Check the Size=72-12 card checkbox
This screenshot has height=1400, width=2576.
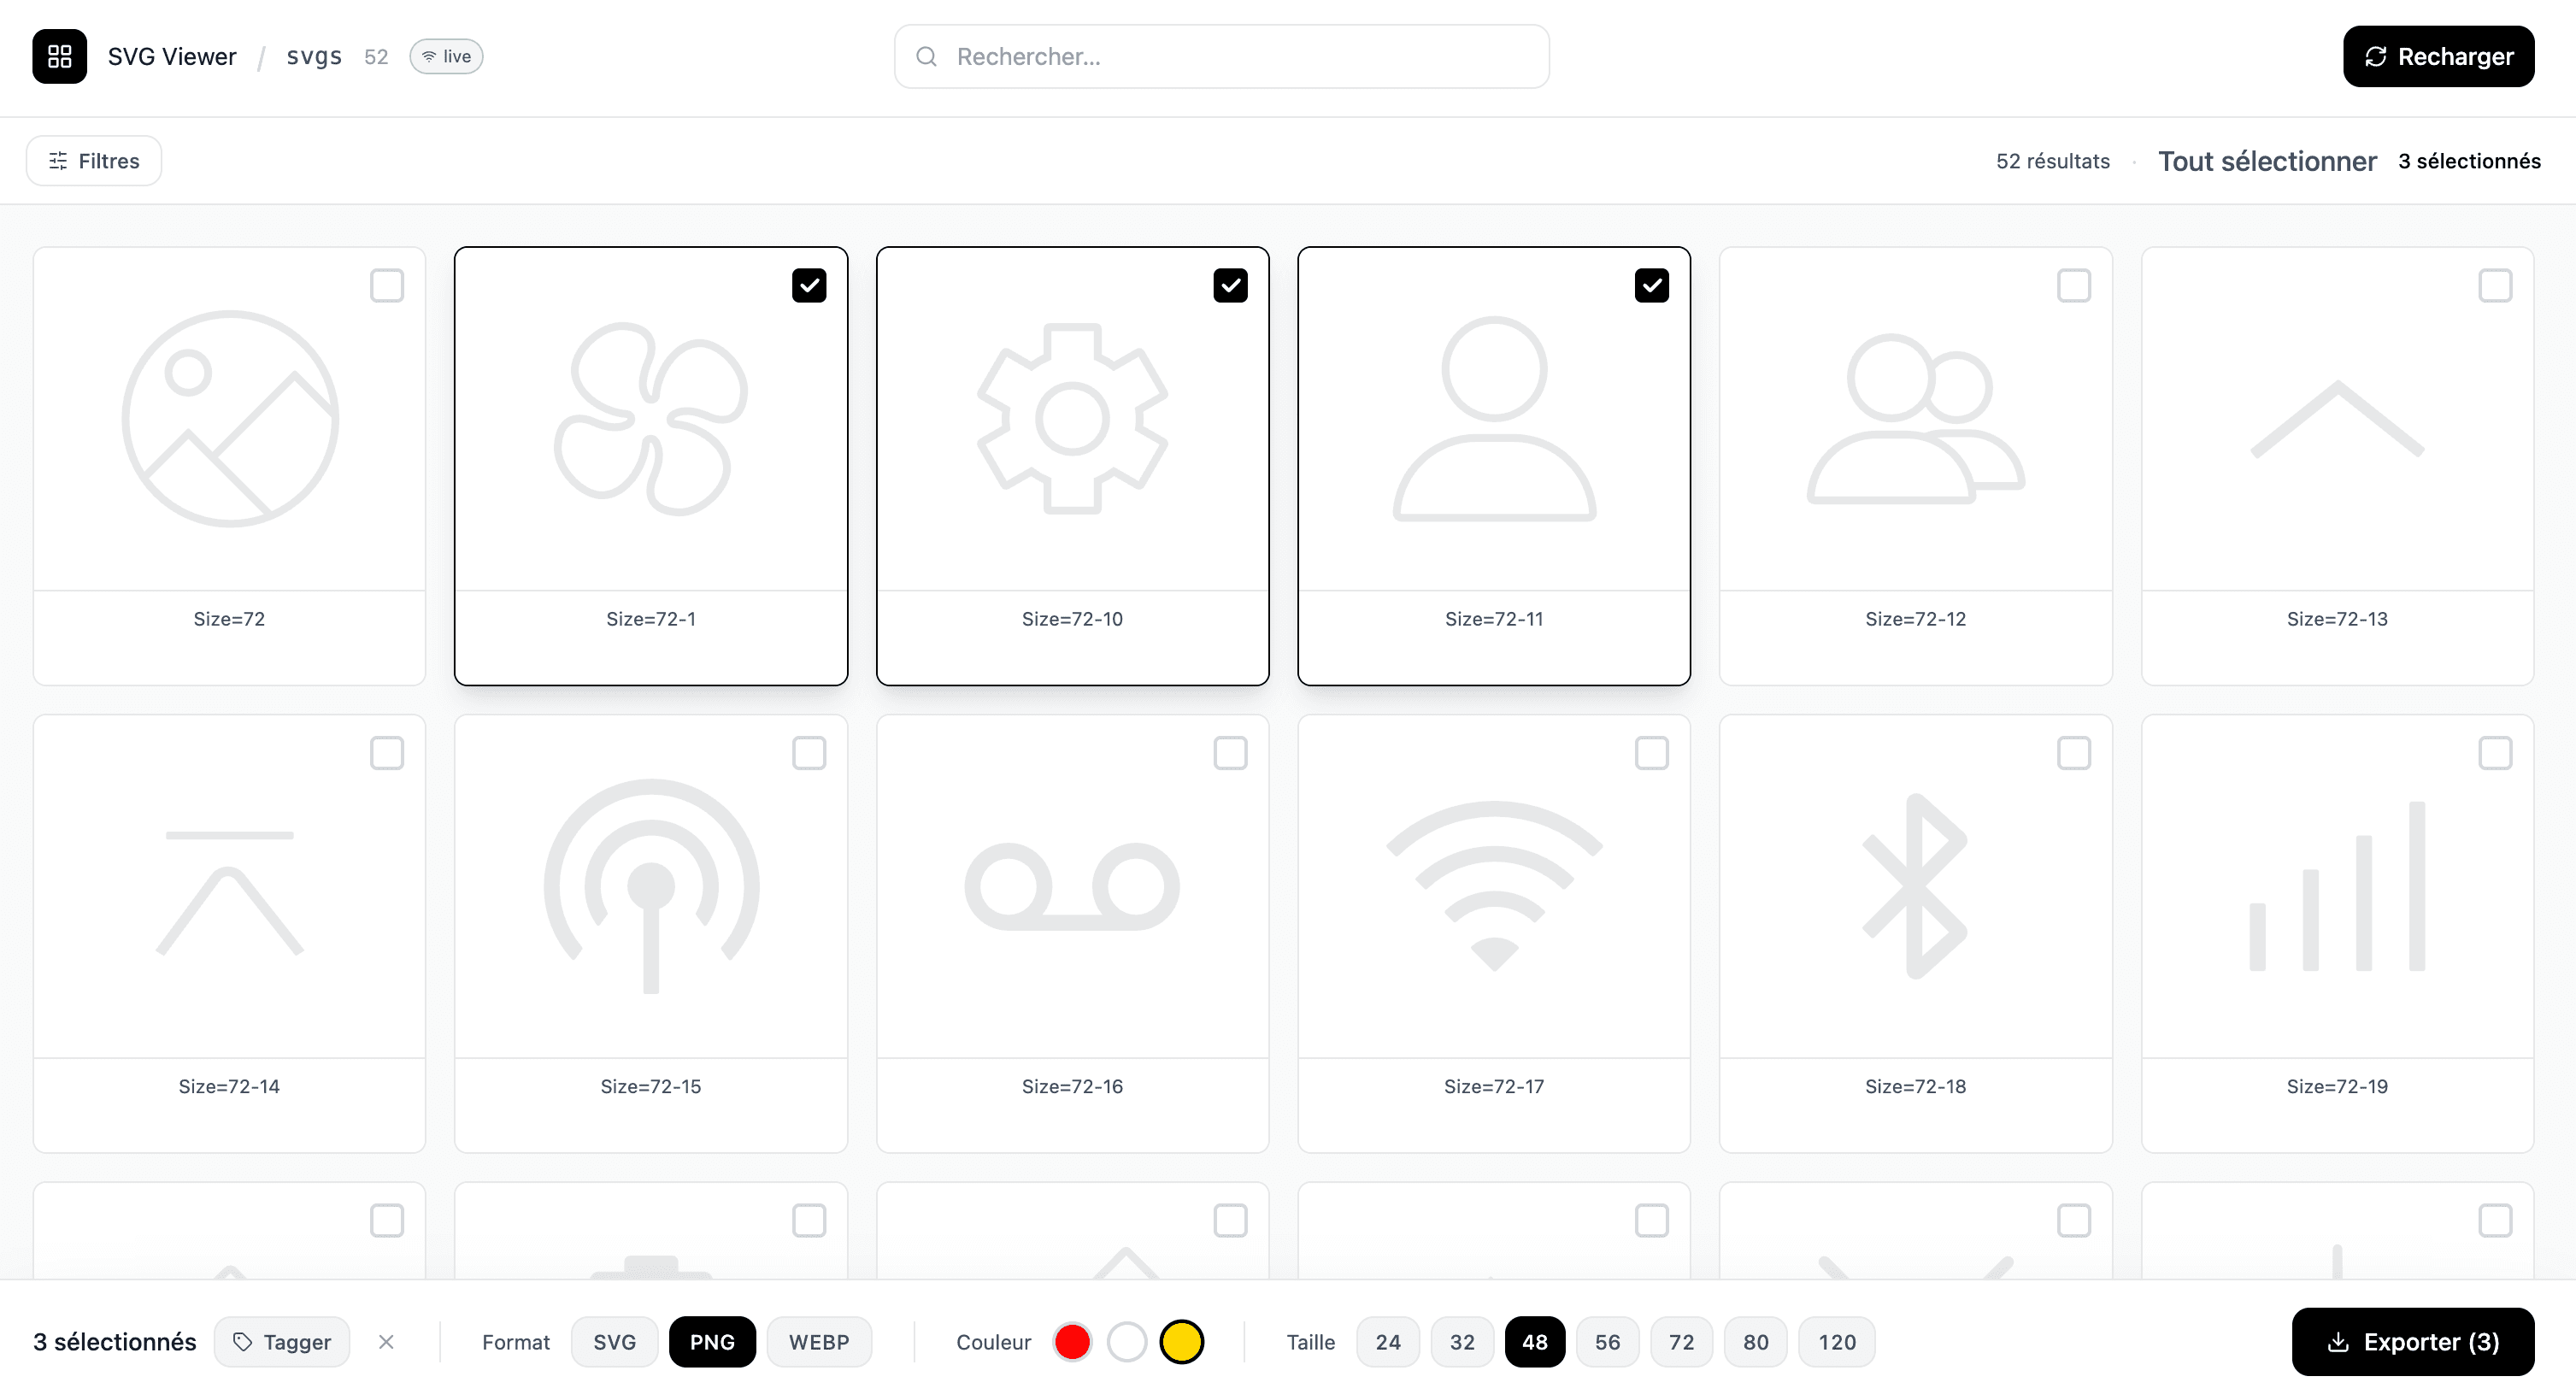2073,286
